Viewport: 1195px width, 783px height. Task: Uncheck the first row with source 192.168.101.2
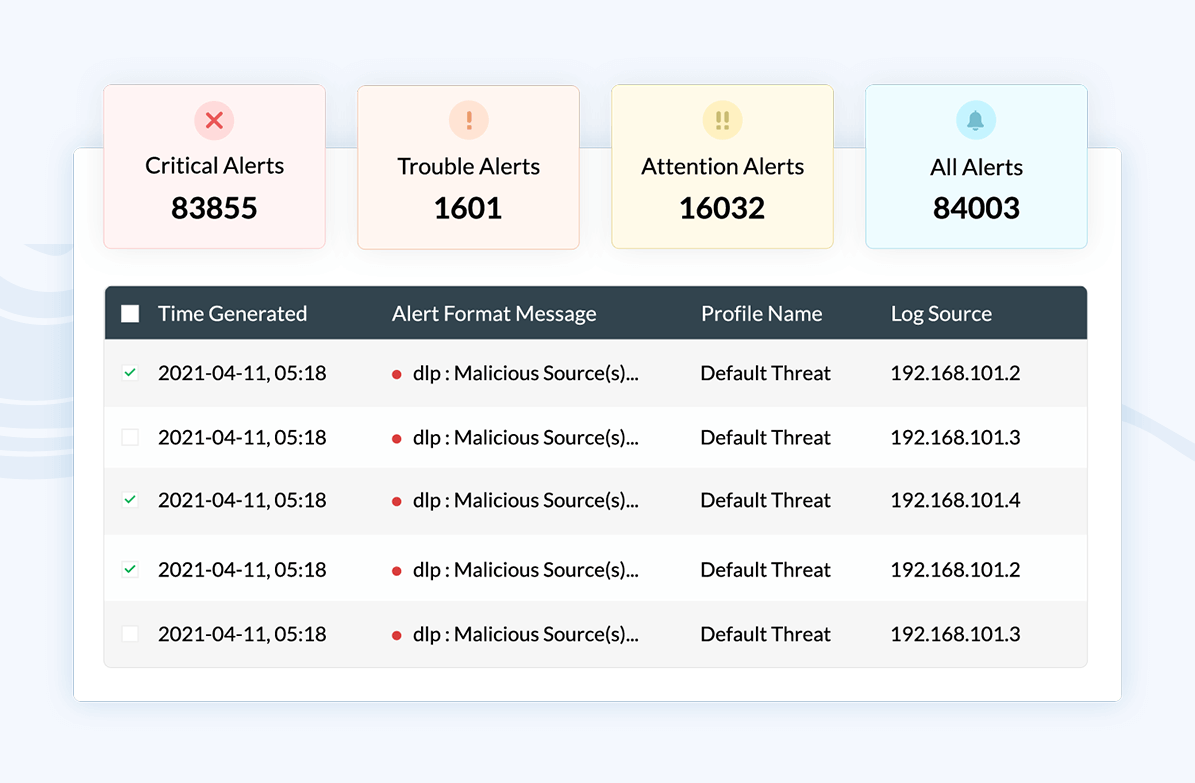[130, 373]
